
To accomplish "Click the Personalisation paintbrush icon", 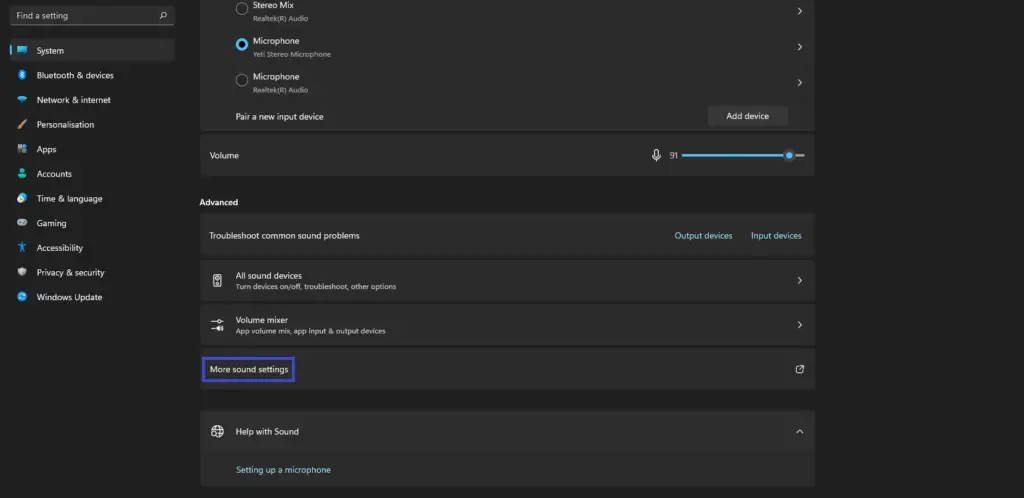I will tap(22, 125).
